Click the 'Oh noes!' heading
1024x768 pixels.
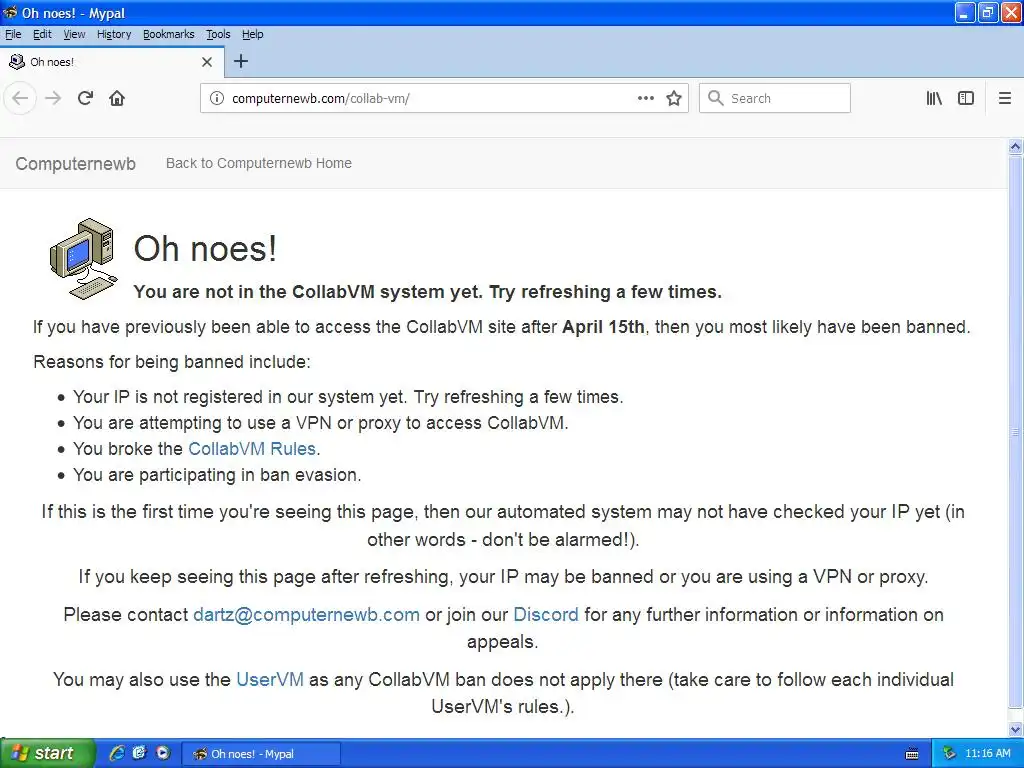pos(205,249)
